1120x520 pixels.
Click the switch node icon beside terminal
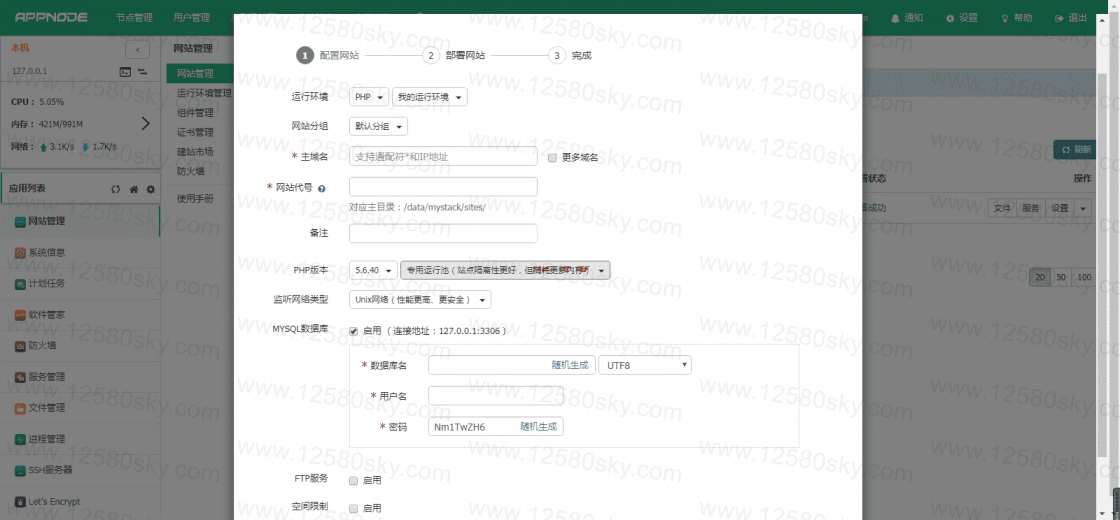tap(142, 71)
